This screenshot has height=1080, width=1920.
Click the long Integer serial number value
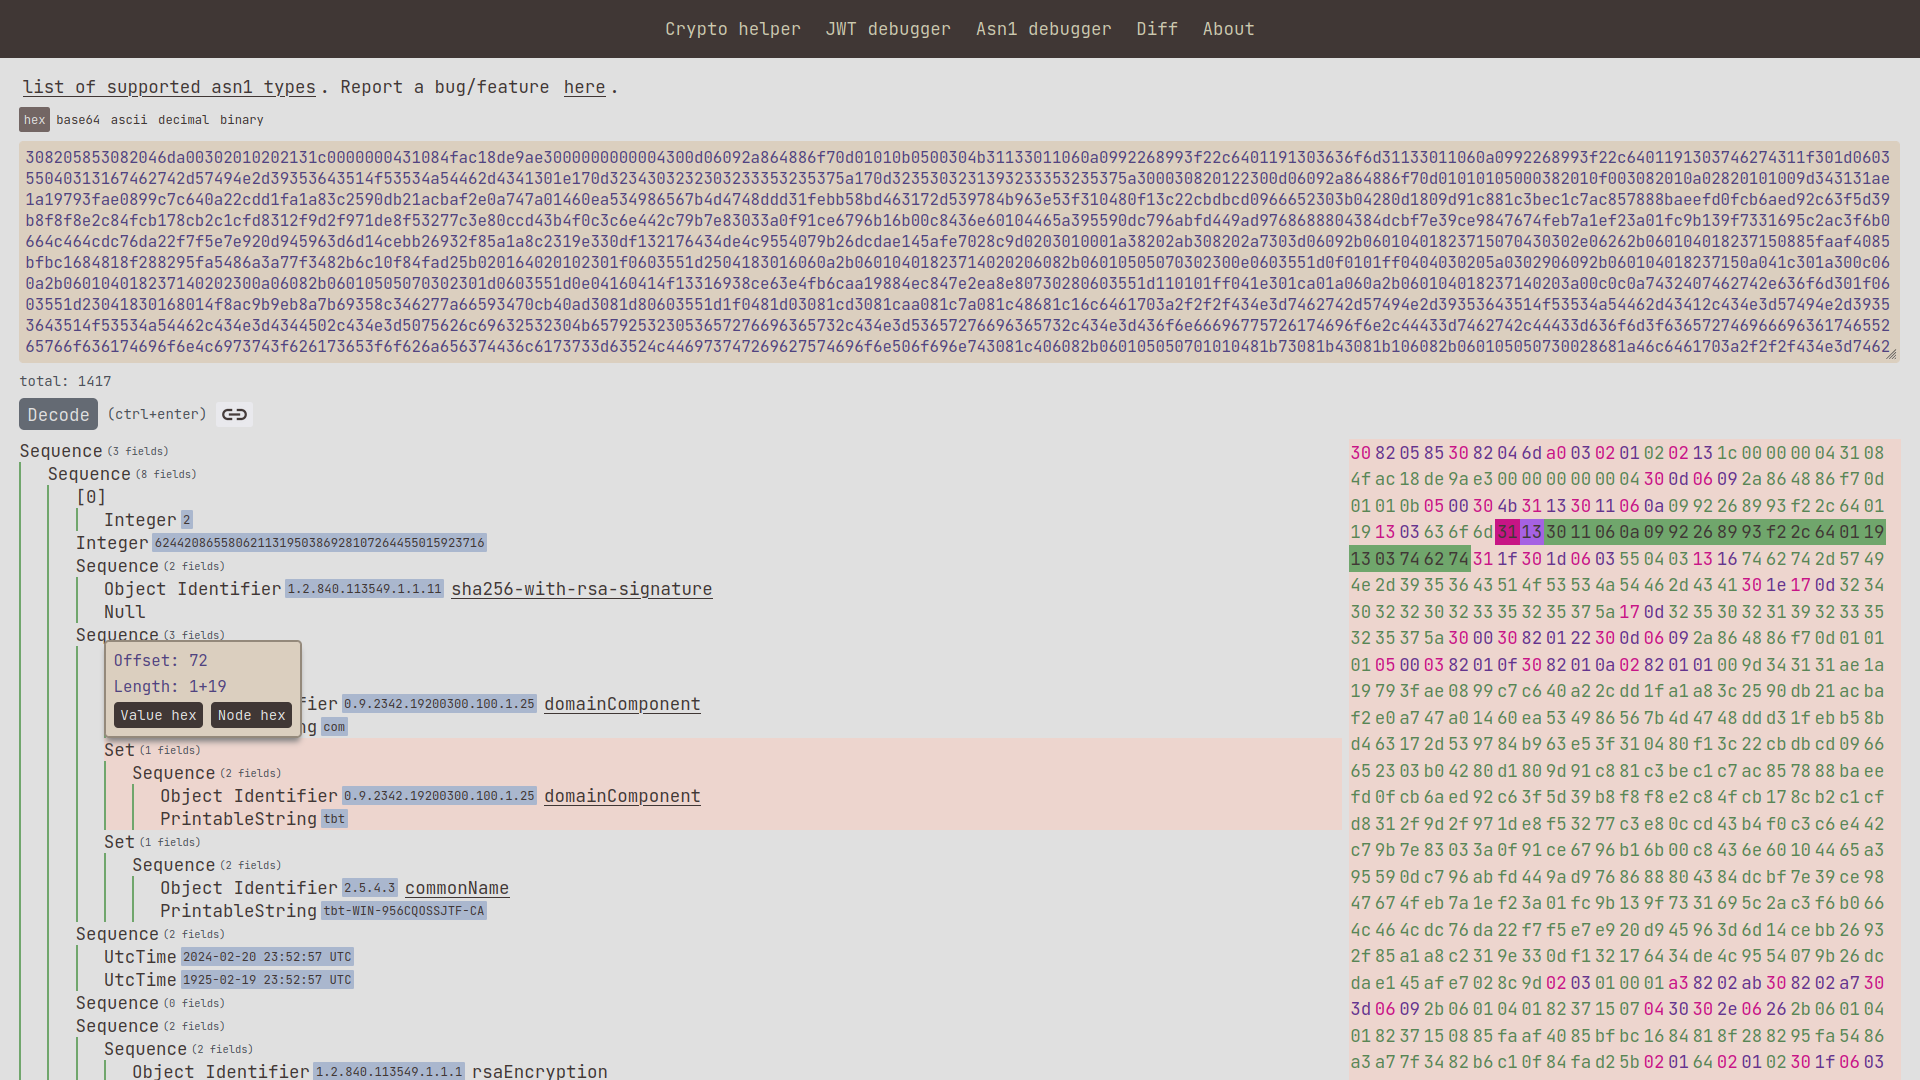[319, 543]
